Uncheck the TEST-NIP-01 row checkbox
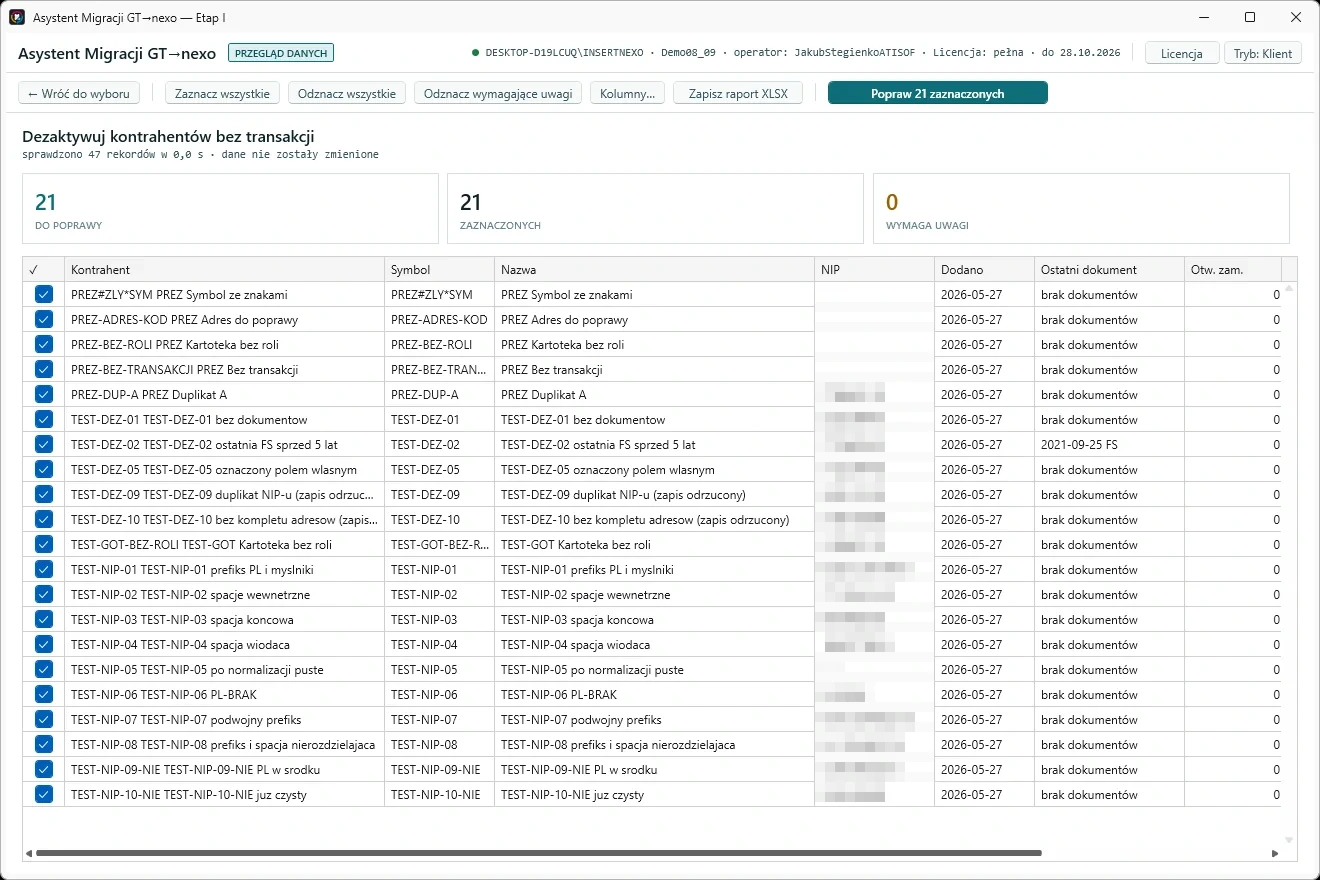The image size is (1320, 880). 44,569
